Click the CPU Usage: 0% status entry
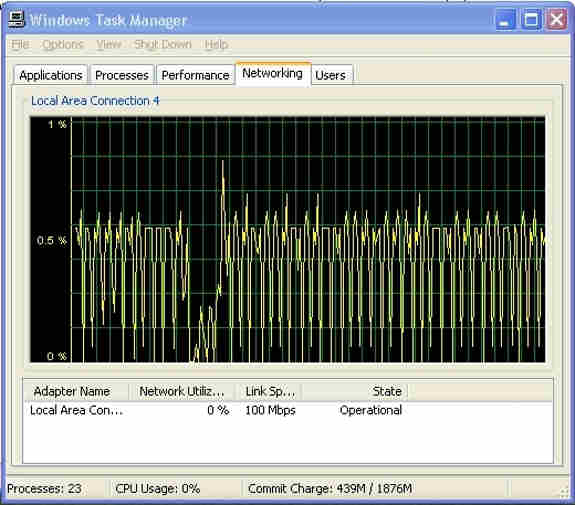This screenshot has width=575, height=505. pos(158,488)
